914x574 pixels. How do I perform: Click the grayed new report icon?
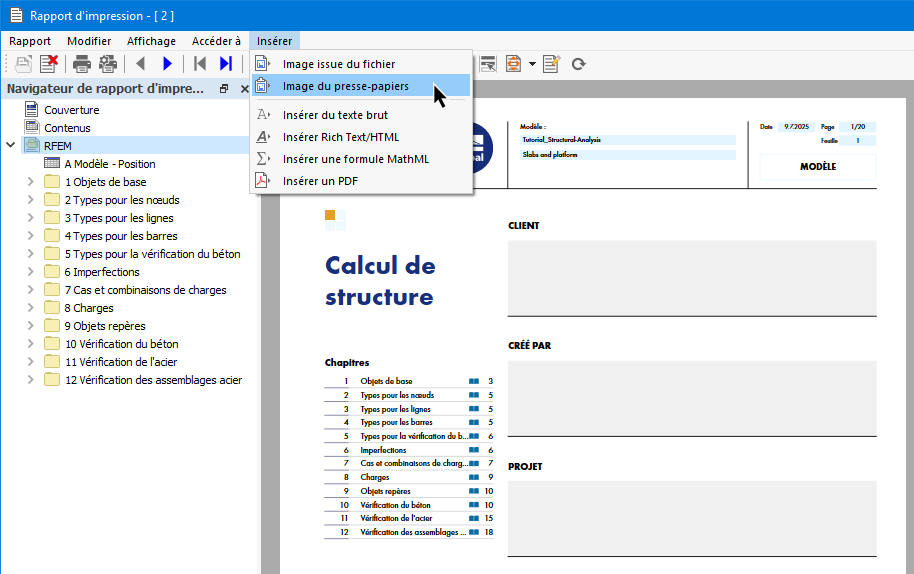(x=23, y=64)
